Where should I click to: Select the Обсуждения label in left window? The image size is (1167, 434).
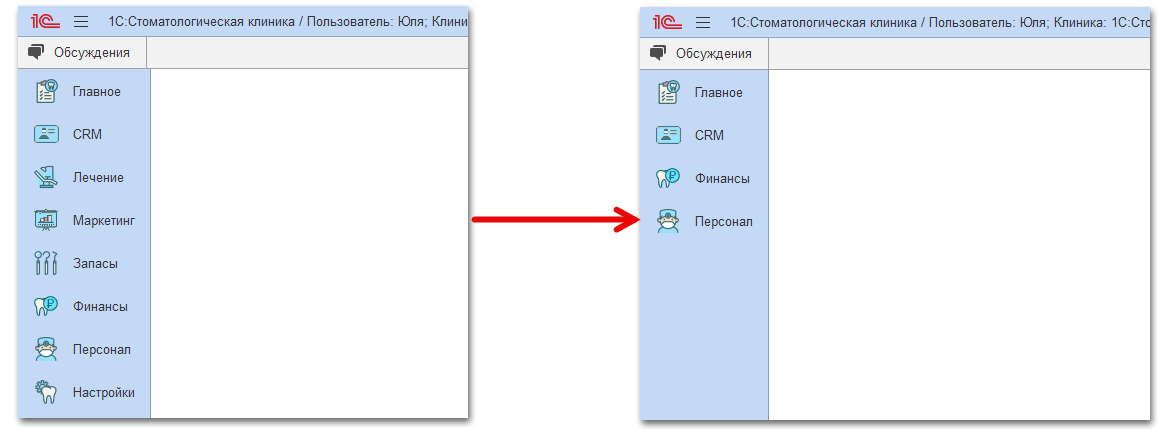point(92,53)
